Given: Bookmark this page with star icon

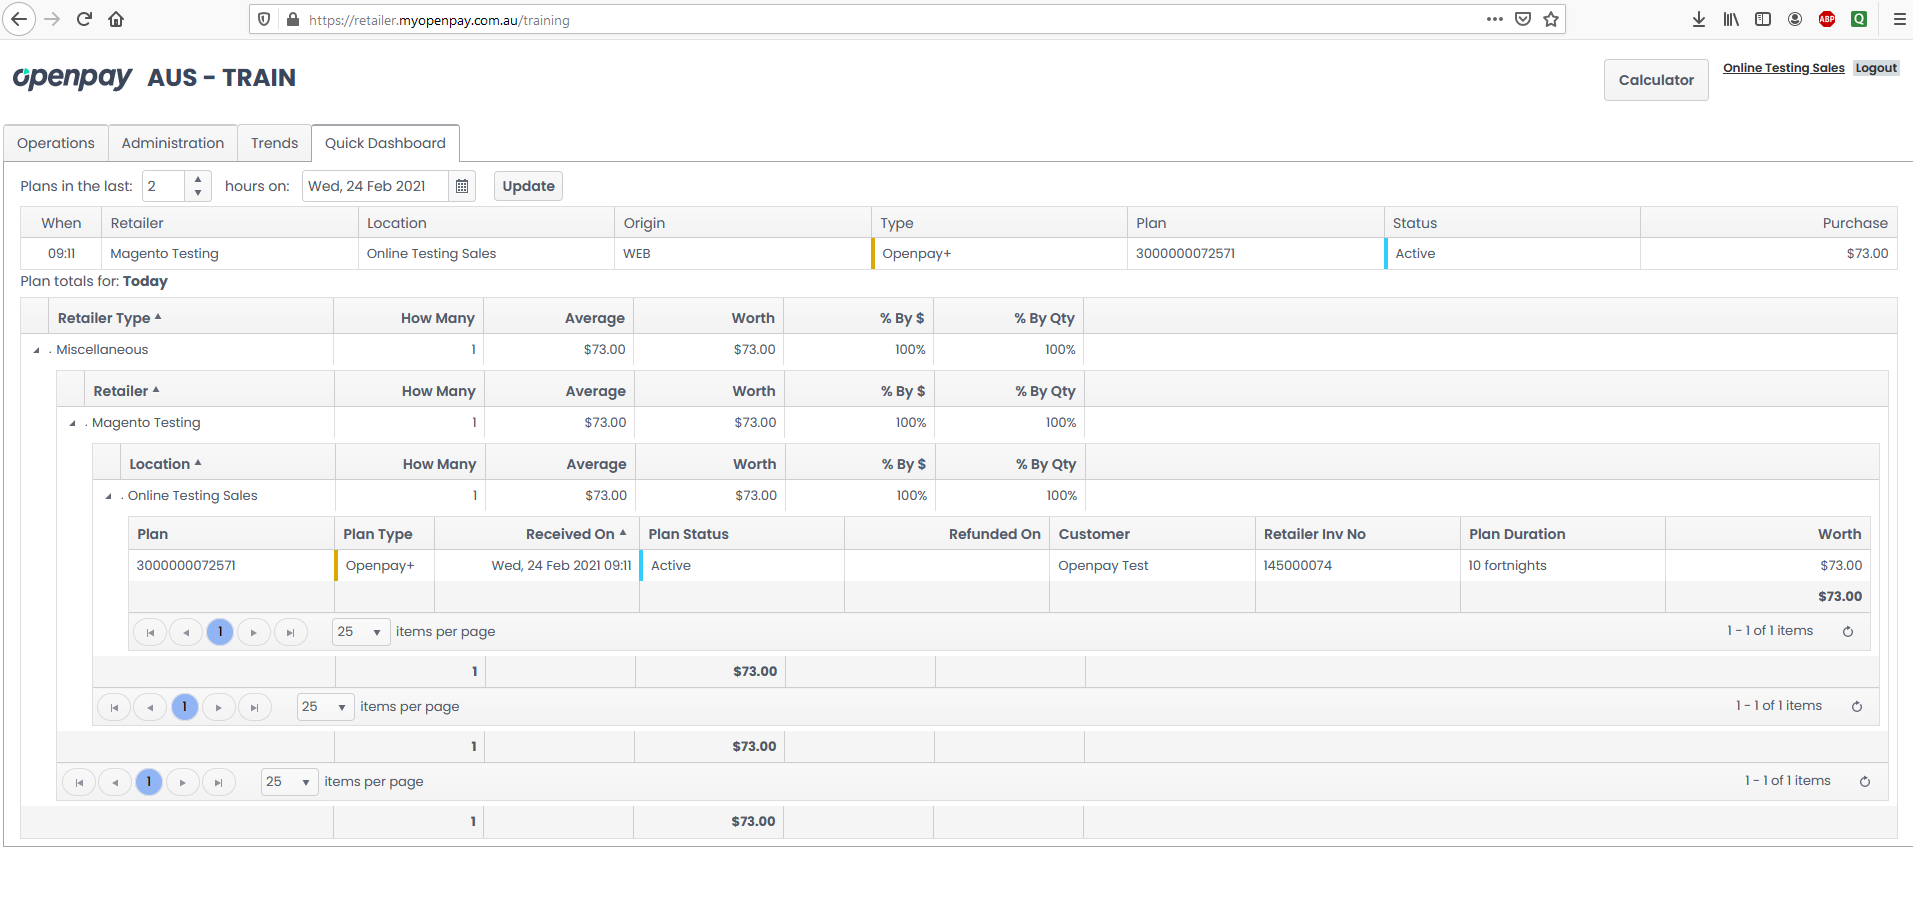Looking at the screenshot, I should (1551, 19).
